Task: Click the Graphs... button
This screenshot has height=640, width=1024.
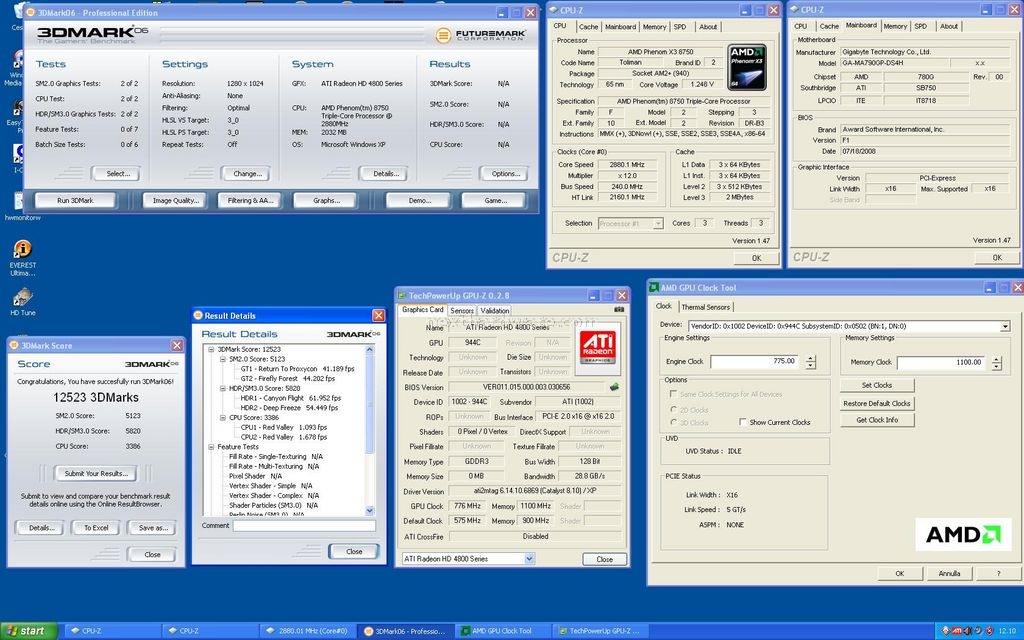Action: (x=326, y=200)
